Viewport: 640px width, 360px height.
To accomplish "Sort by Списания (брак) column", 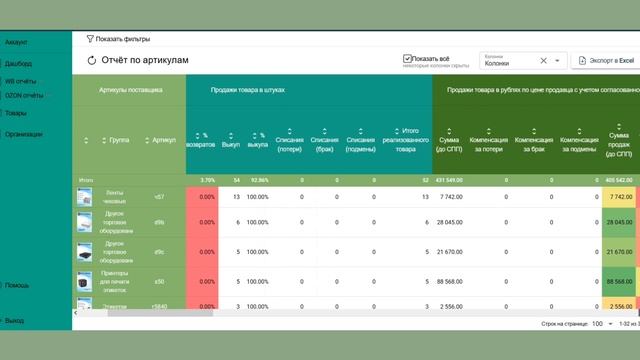I will 324,131.
